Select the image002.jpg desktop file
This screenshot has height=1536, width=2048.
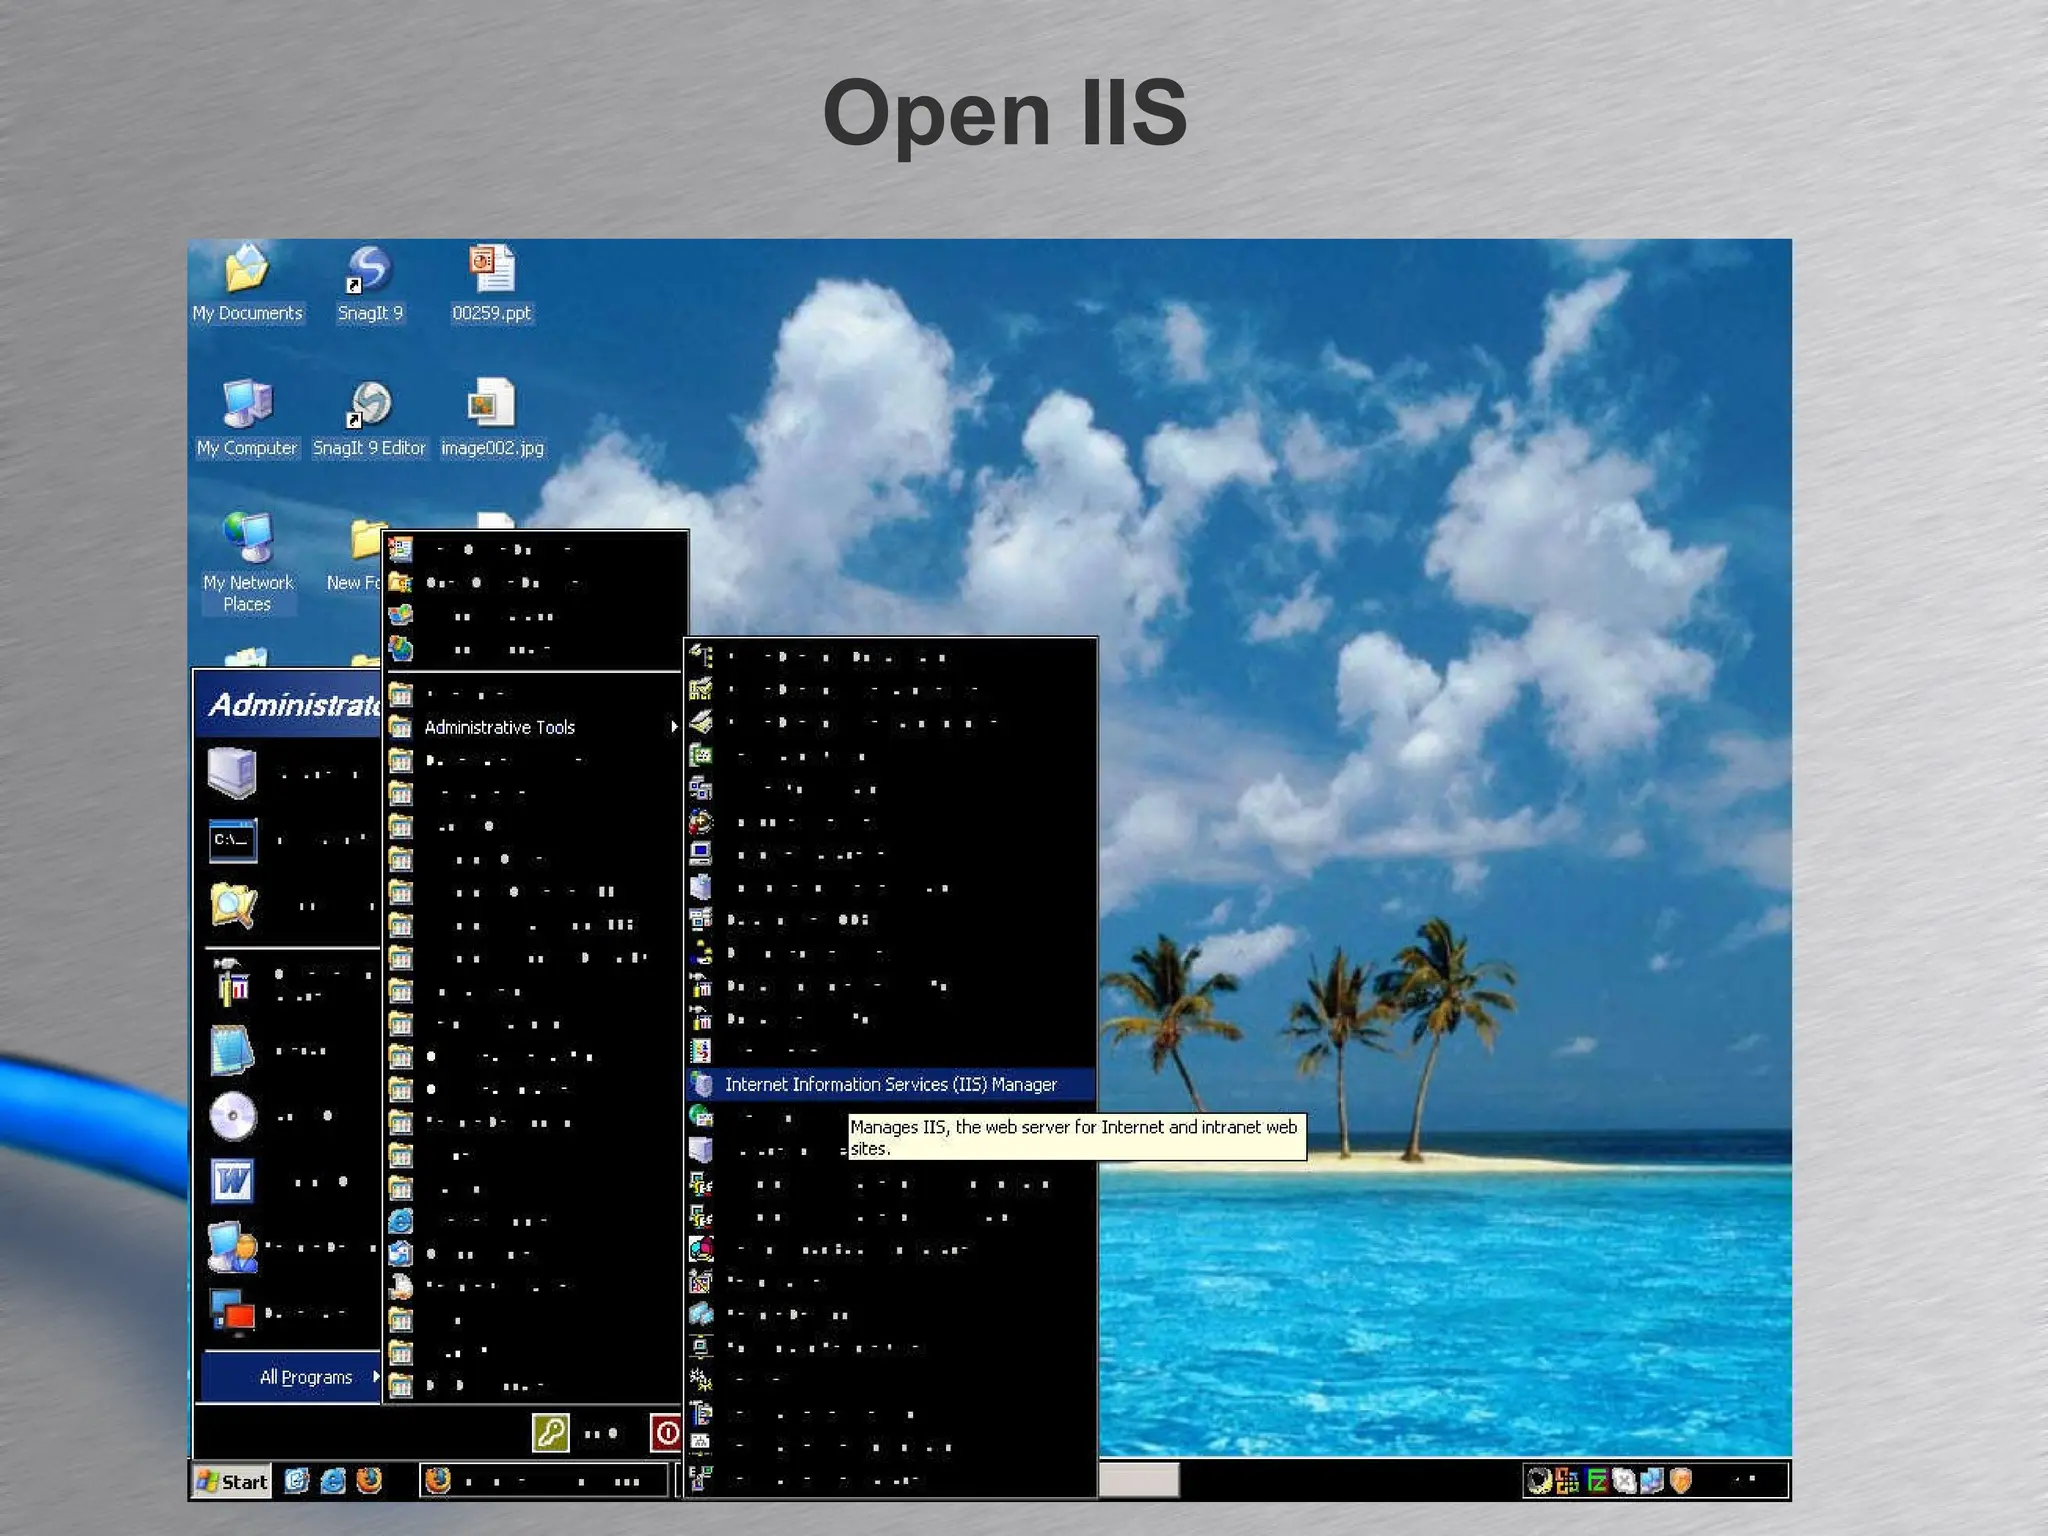pyautogui.click(x=492, y=420)
